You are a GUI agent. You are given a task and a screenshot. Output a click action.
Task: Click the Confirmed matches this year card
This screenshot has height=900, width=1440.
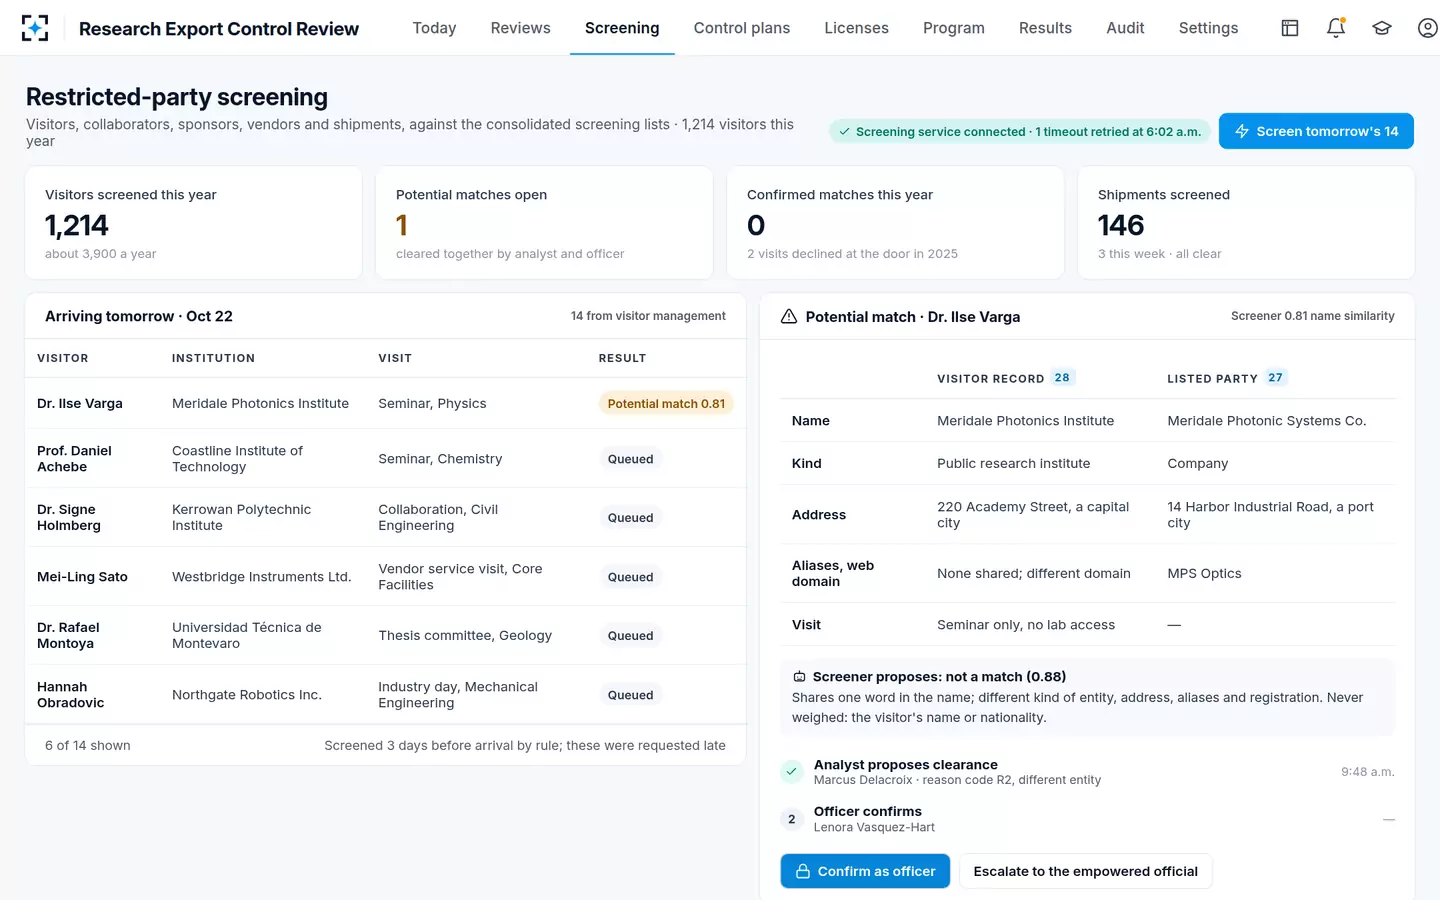[x=895, y=223]
